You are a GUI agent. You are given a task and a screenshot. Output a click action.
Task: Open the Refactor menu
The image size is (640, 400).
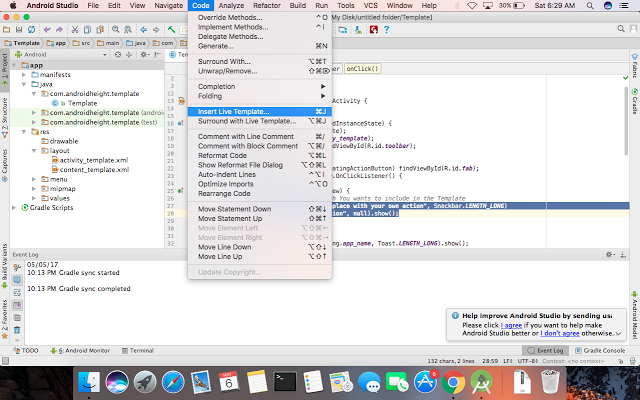pyautogui.click(x=267, y=5)
